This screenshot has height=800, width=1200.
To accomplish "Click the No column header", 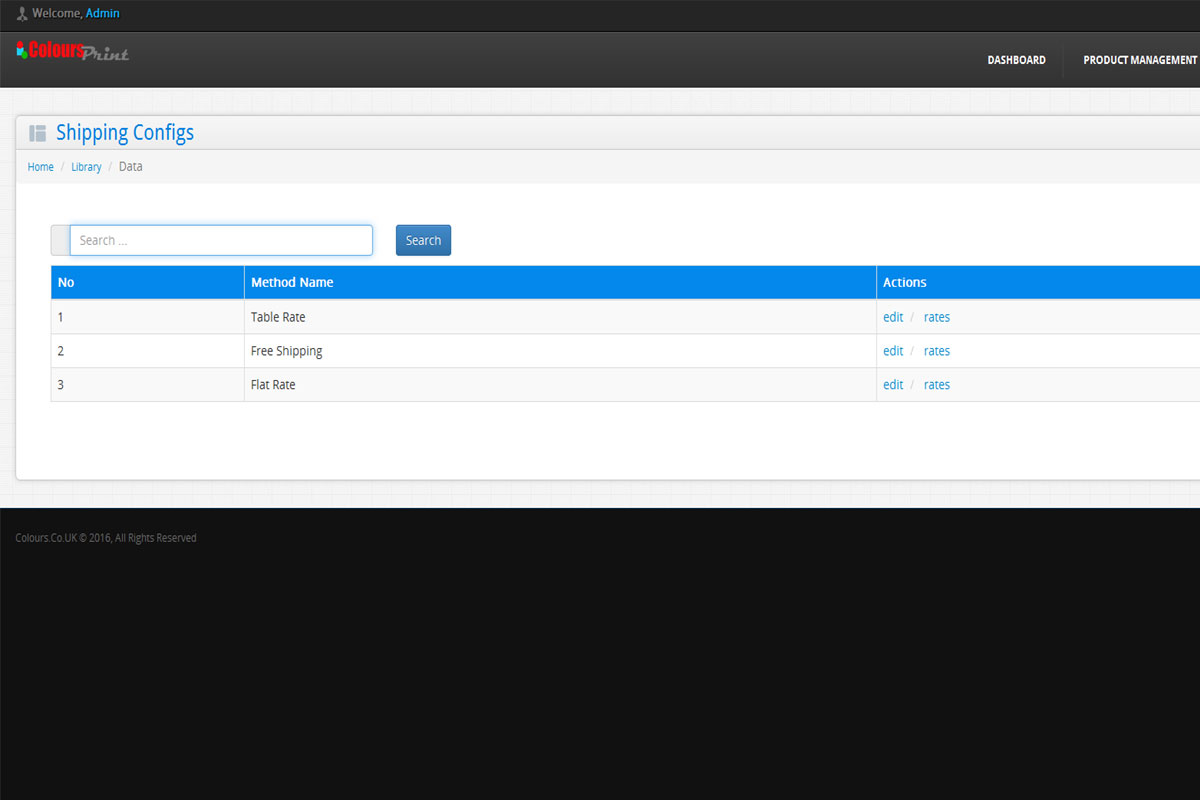I will click(x=66, y=282).
